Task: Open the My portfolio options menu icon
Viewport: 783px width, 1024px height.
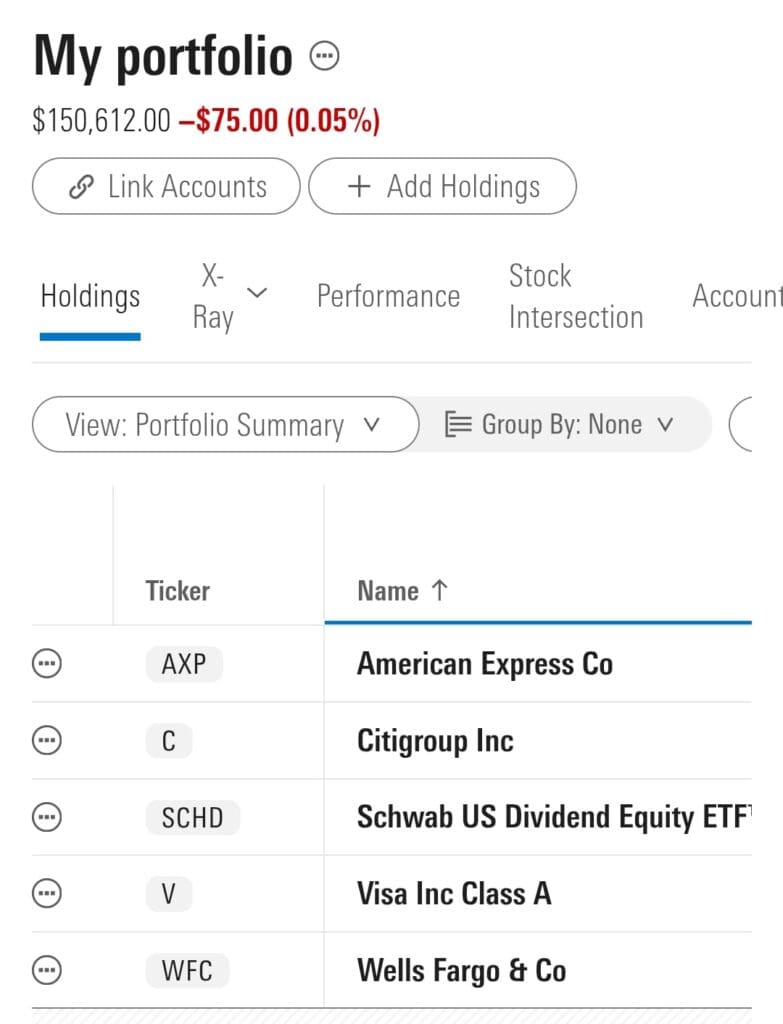Action: (x=324, y=56)
